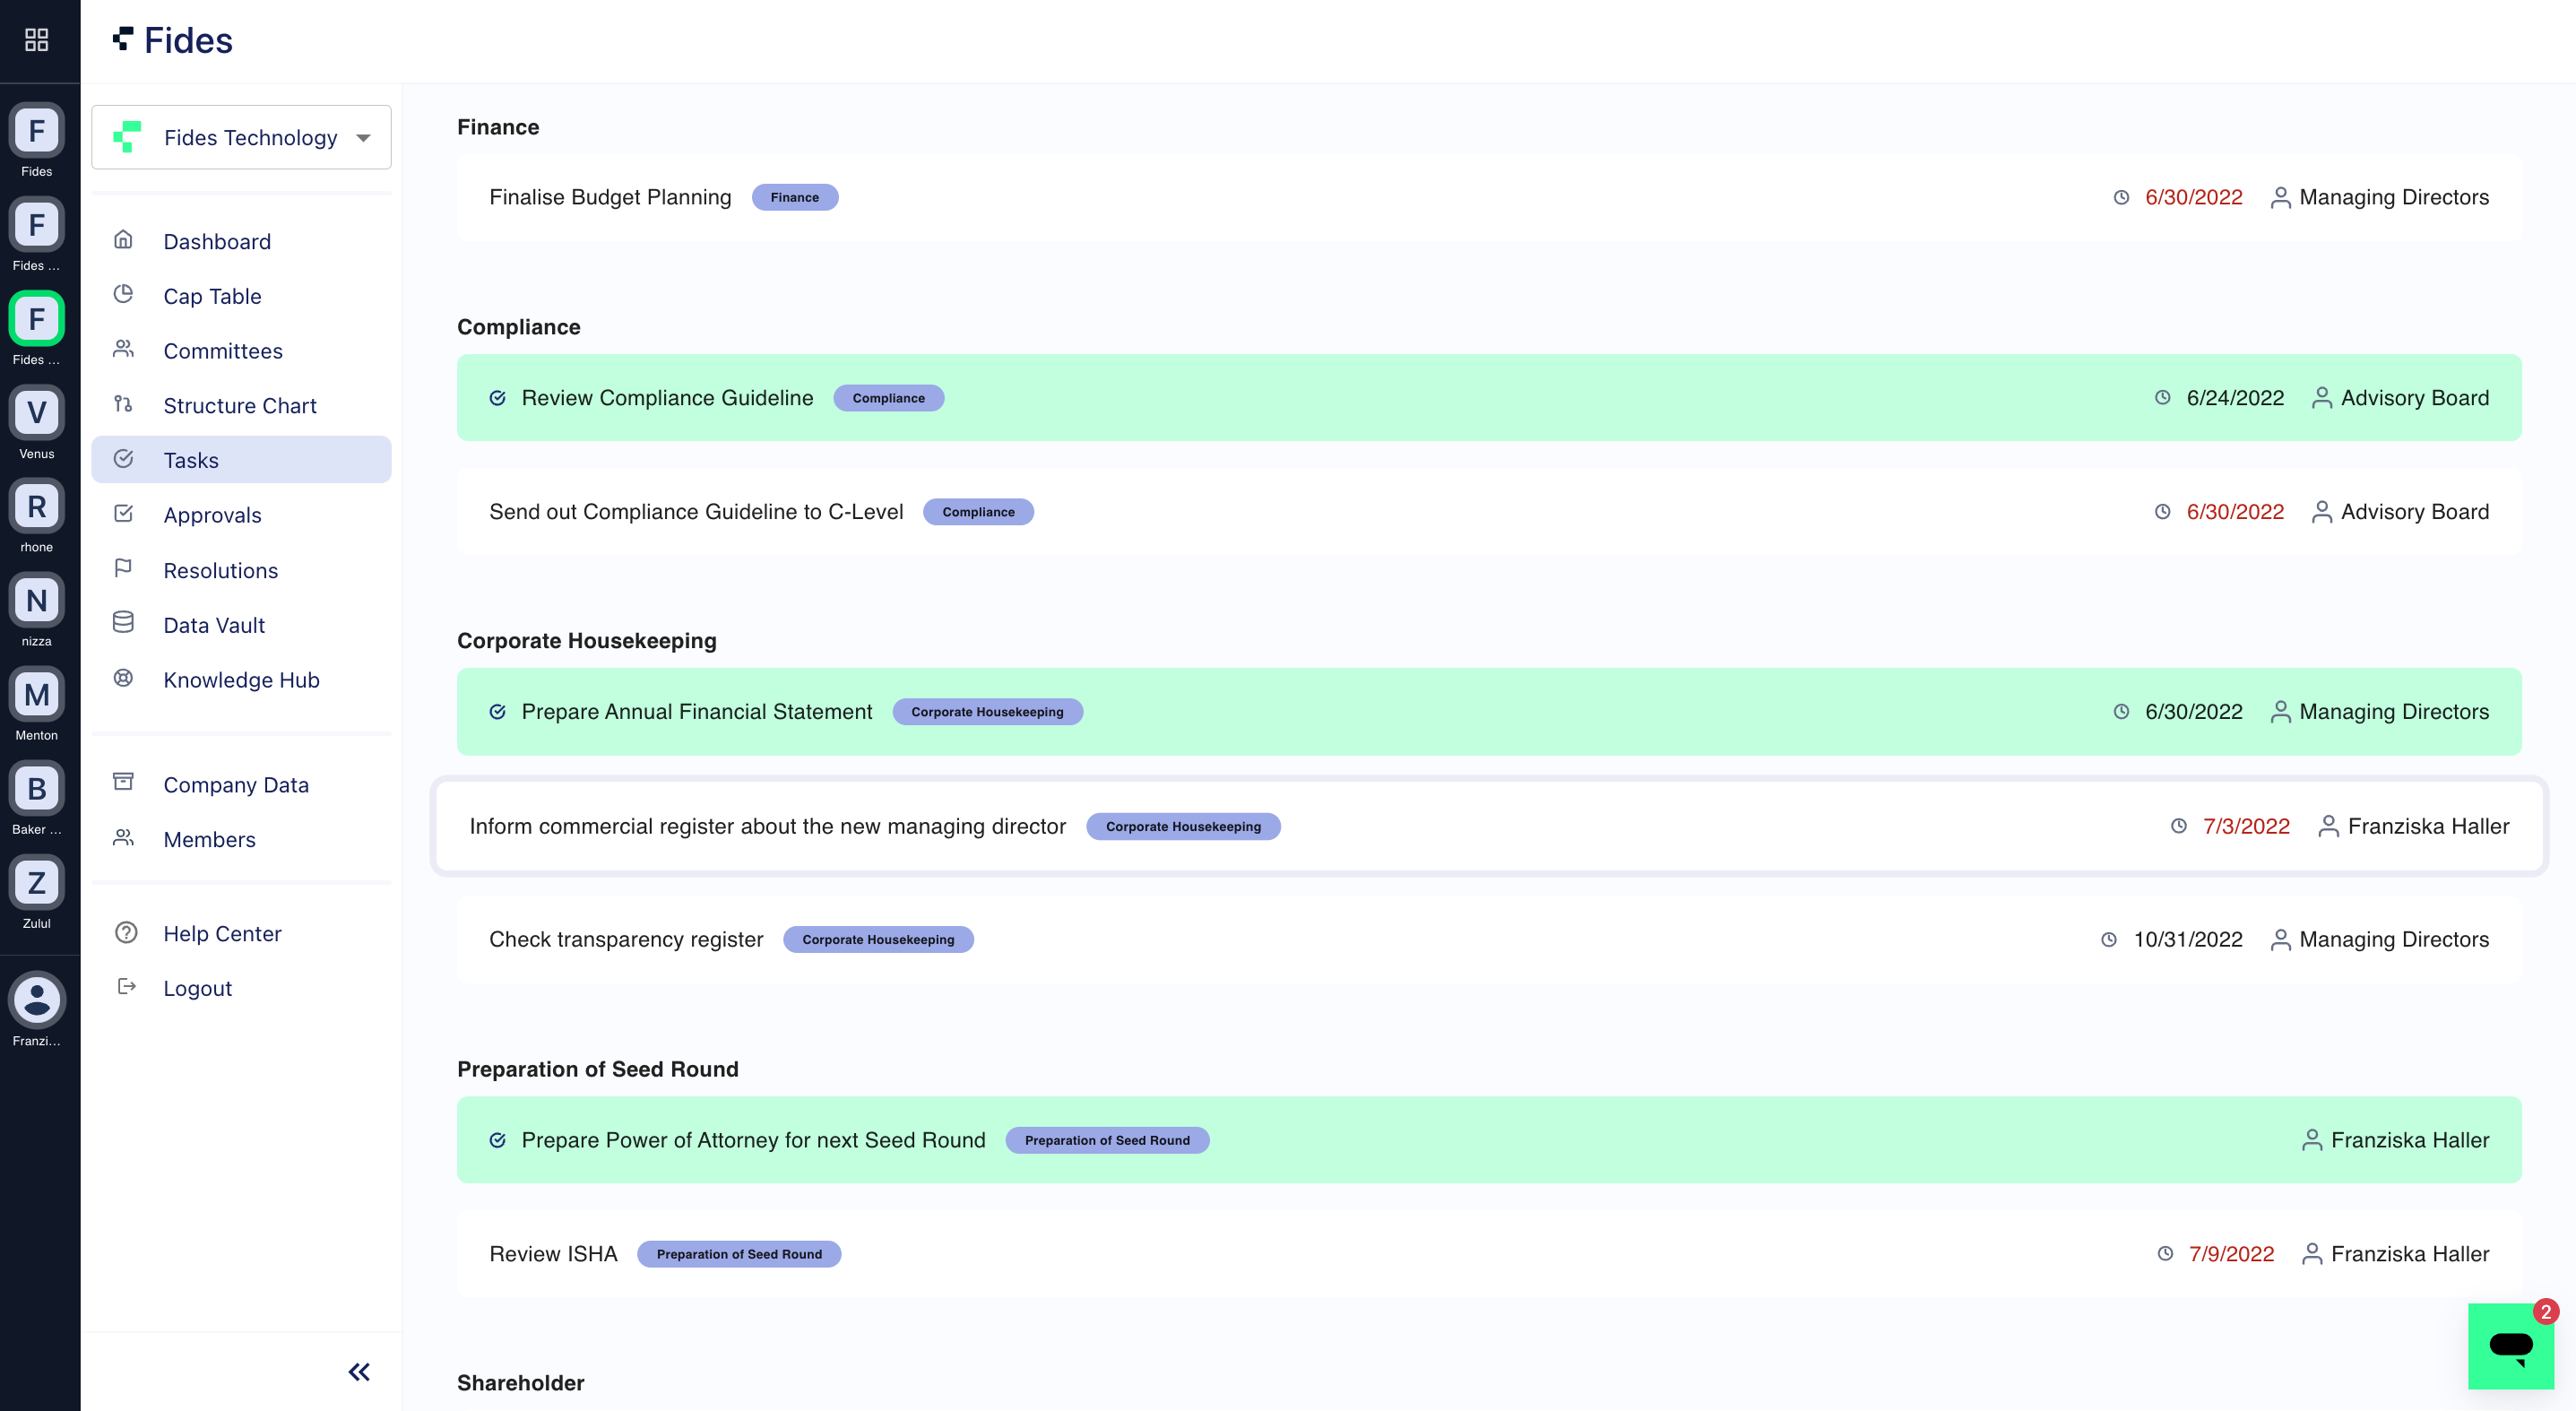Viewport: 2576px width, 1411px height.
Task: Open the Structure Chart menu item
Action: 239,405
